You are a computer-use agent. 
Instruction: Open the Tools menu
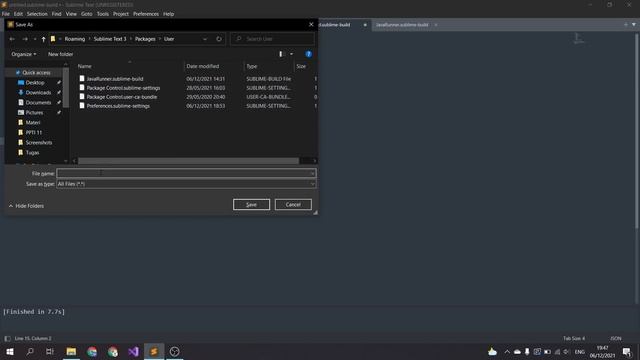coord(102,14)
